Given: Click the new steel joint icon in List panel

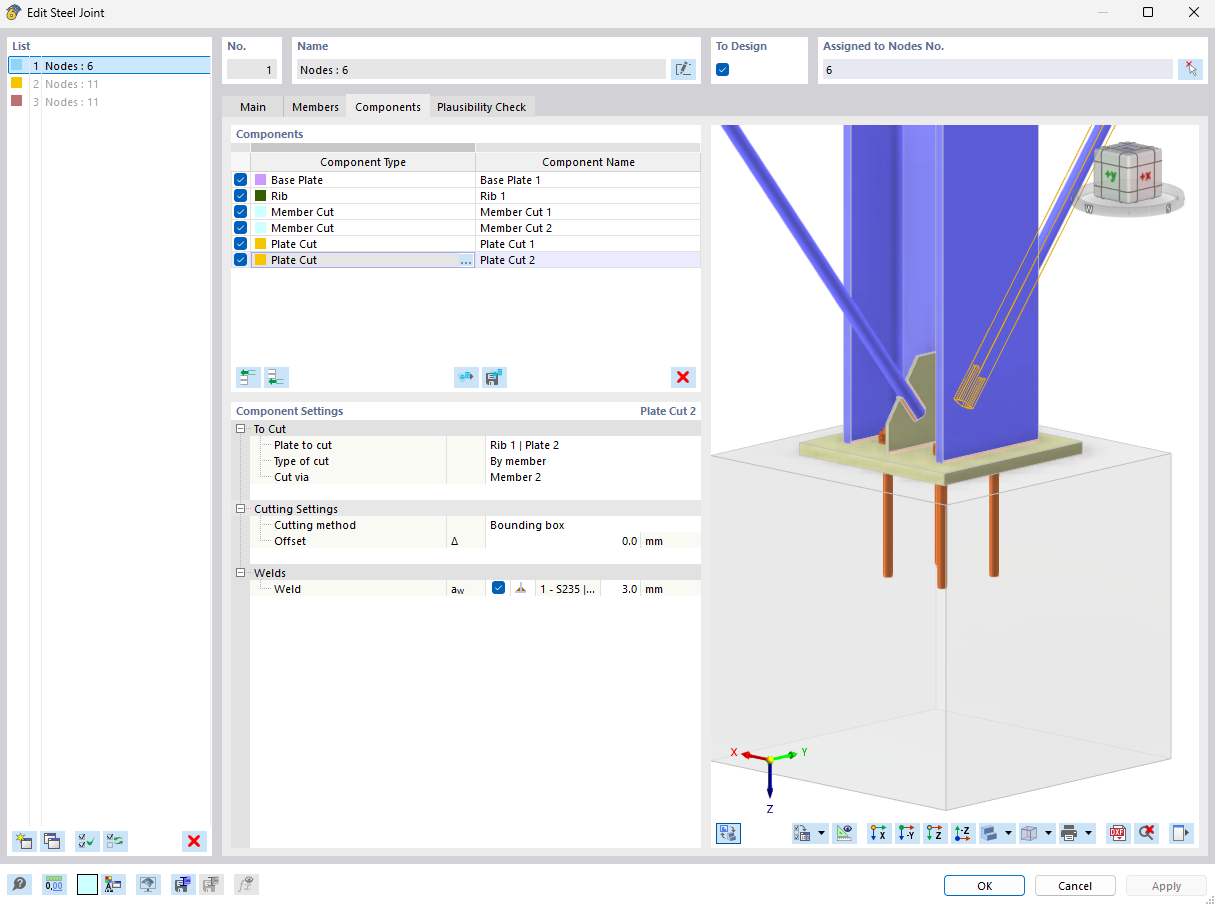Looking at the screenshot, I should pyautogui.click(x=24, y=841).
